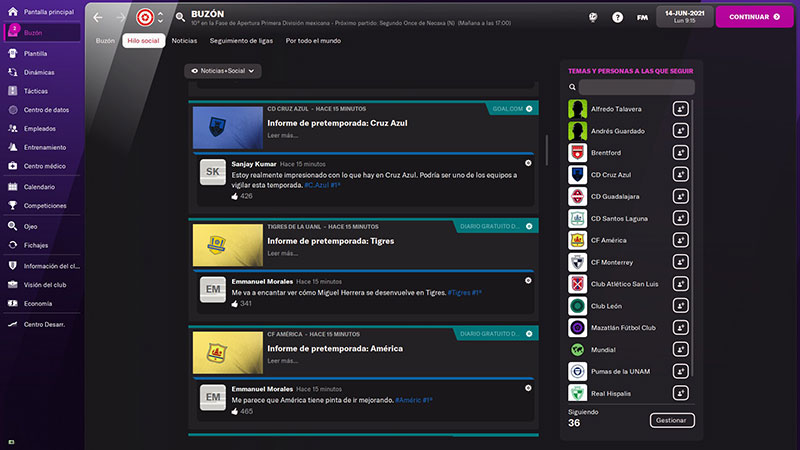Switch to the Buzón tab
This screenshot has width=800, height=450.
pyautogui.click(x=105, y=41)
